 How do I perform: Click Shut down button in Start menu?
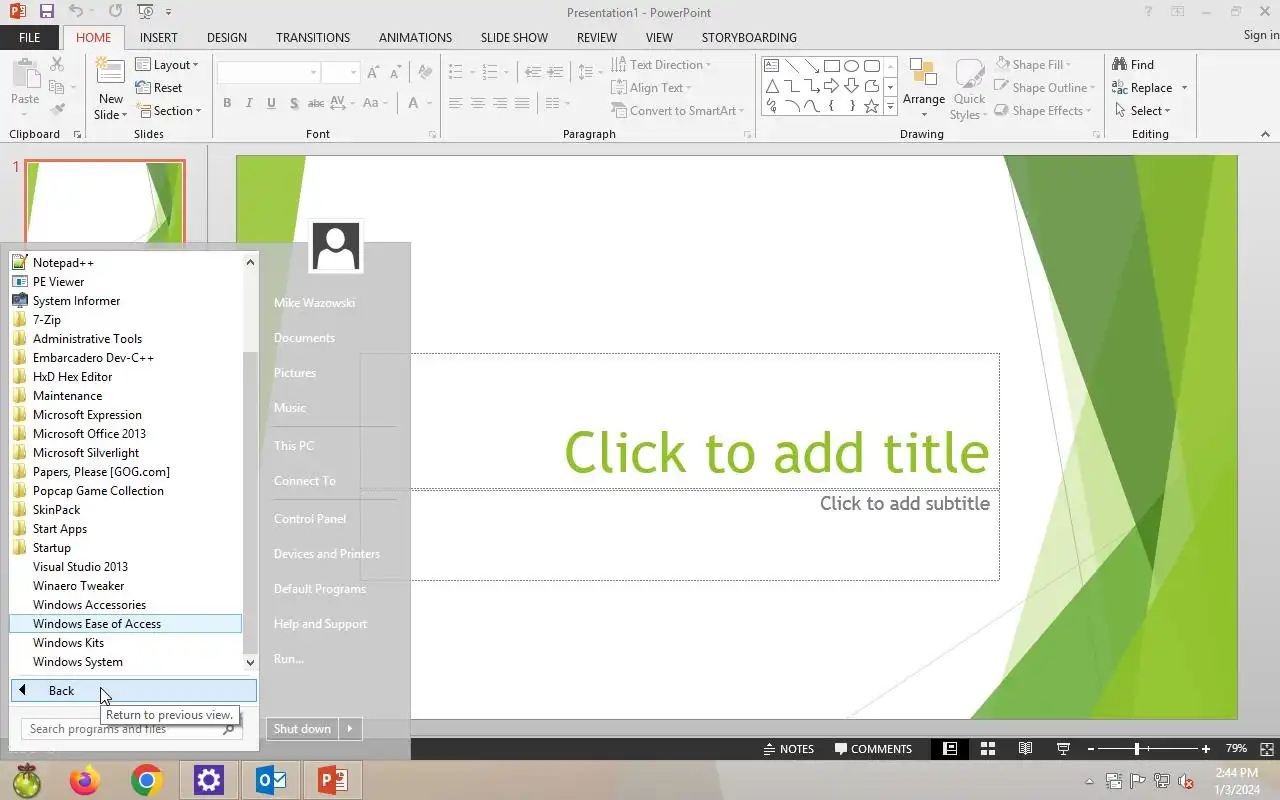click(302, 729)
